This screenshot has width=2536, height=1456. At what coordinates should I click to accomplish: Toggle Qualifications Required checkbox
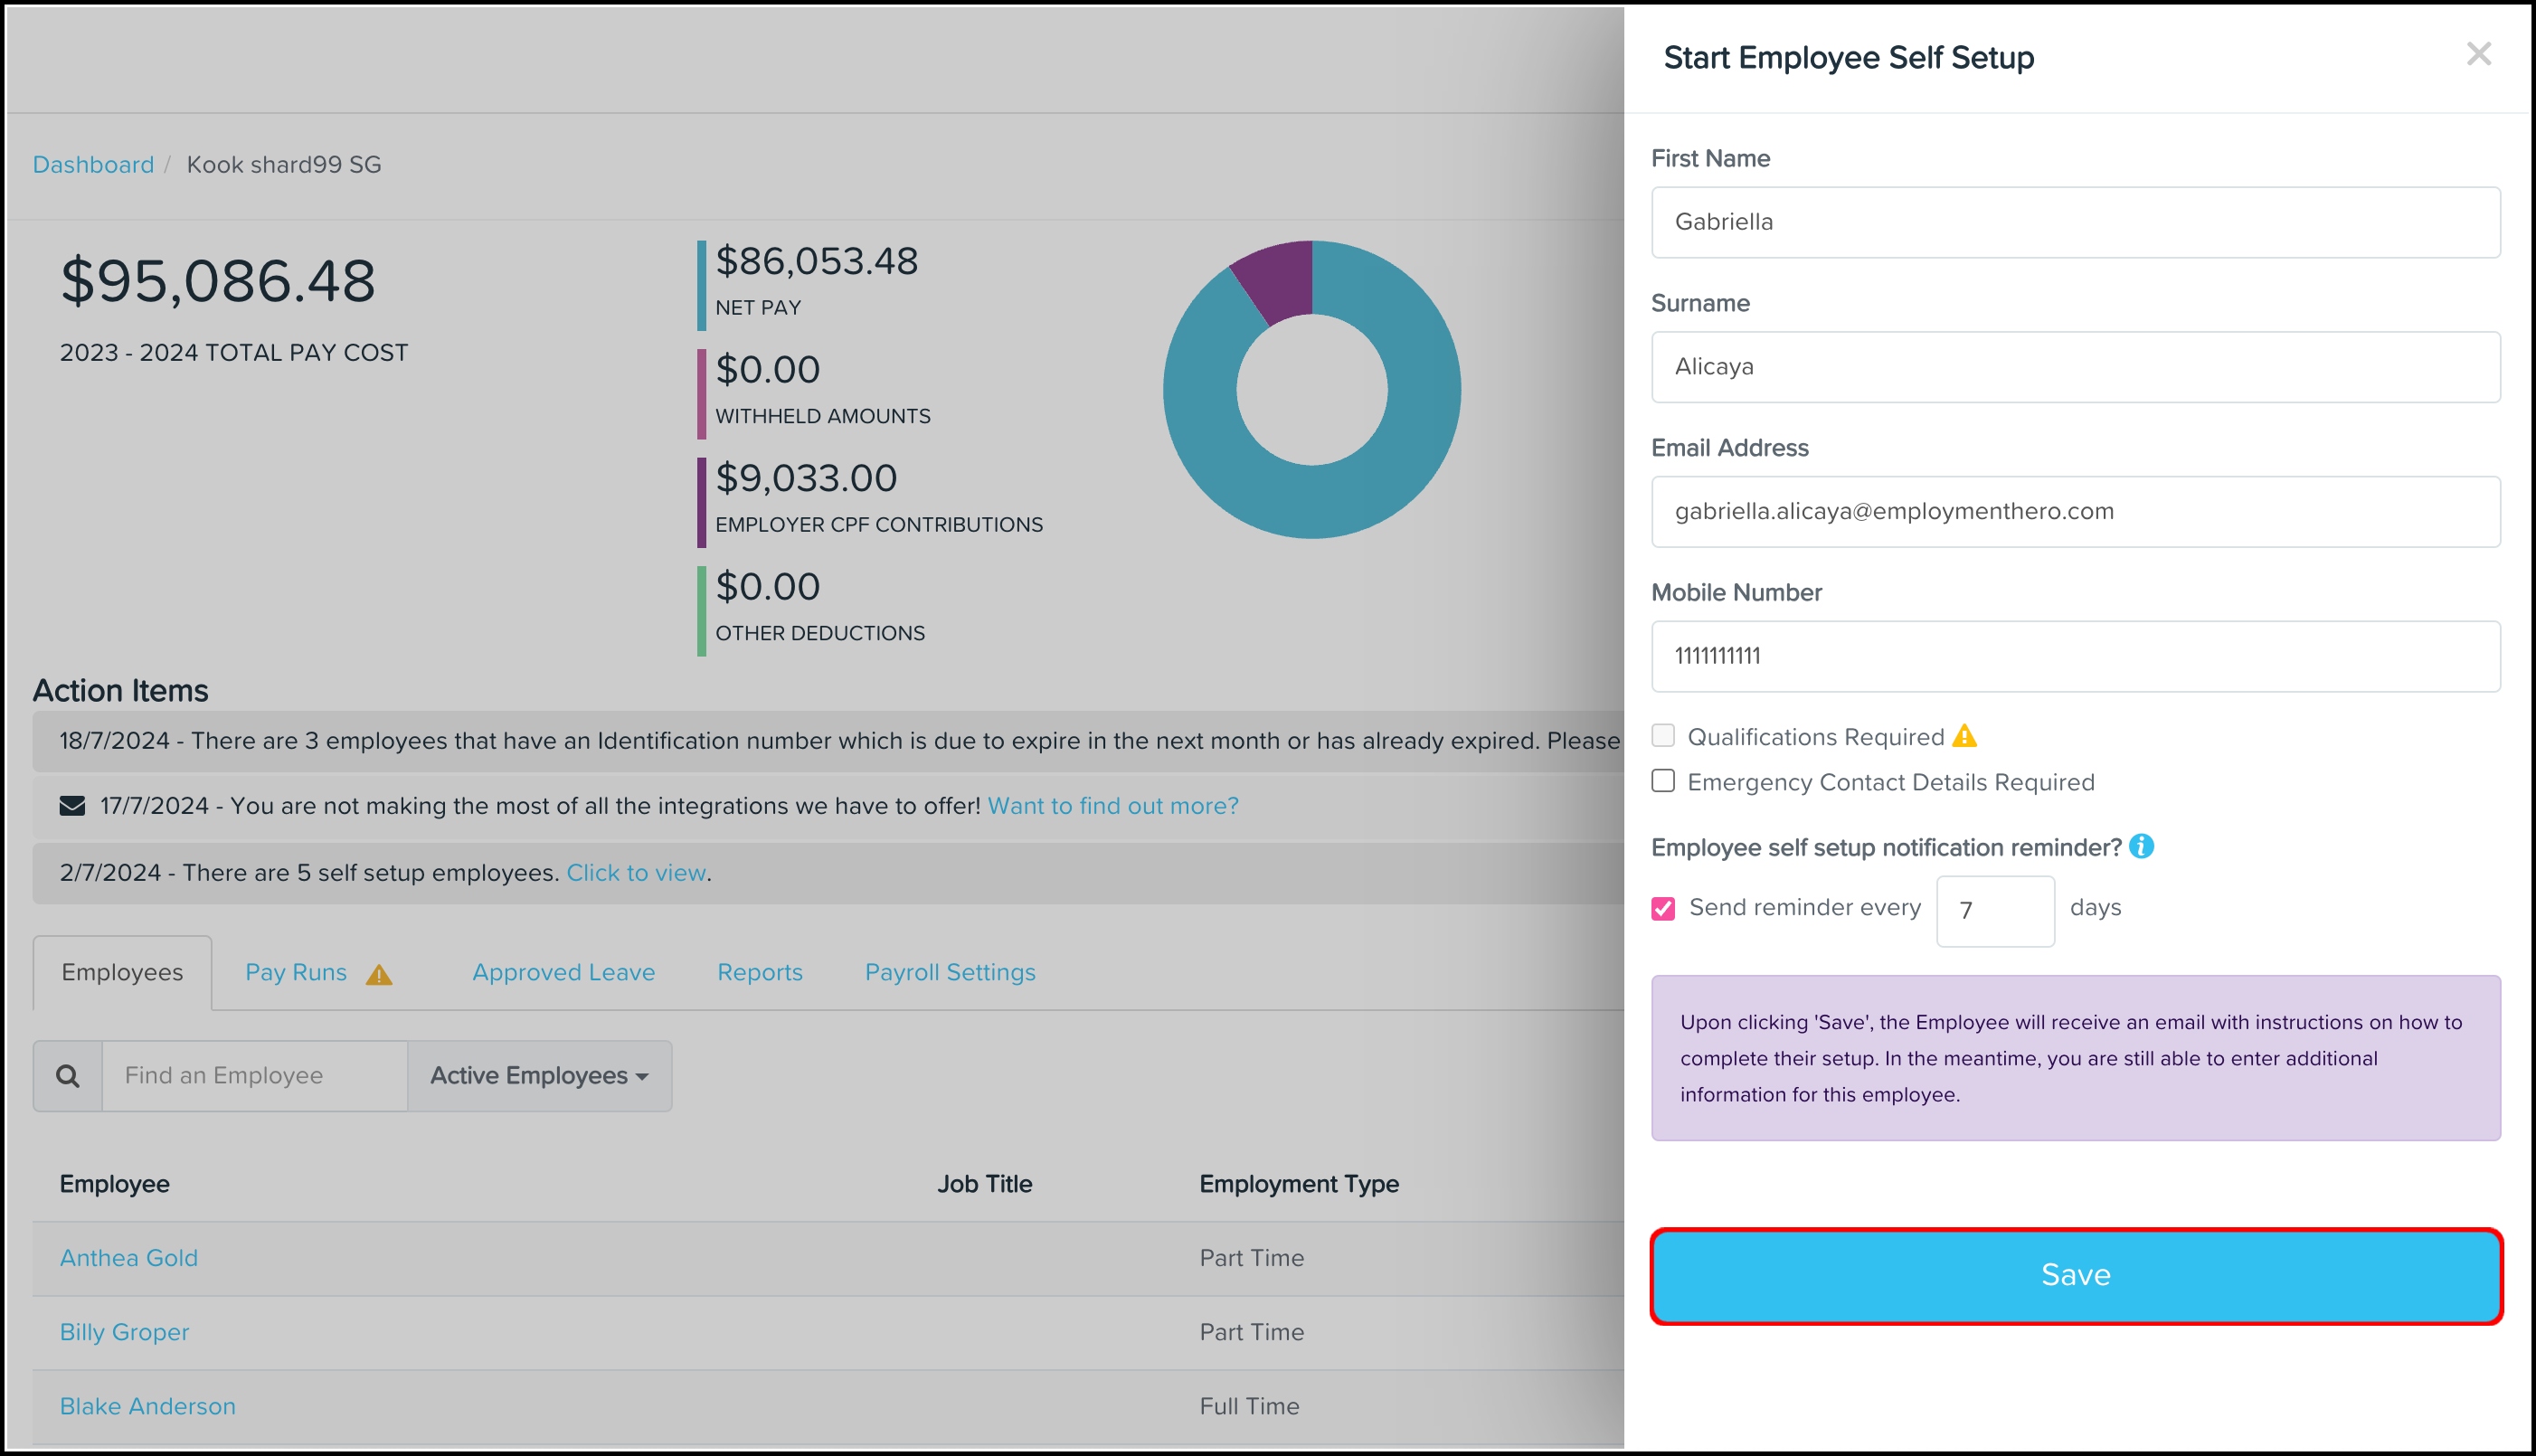click(1663, 736)
